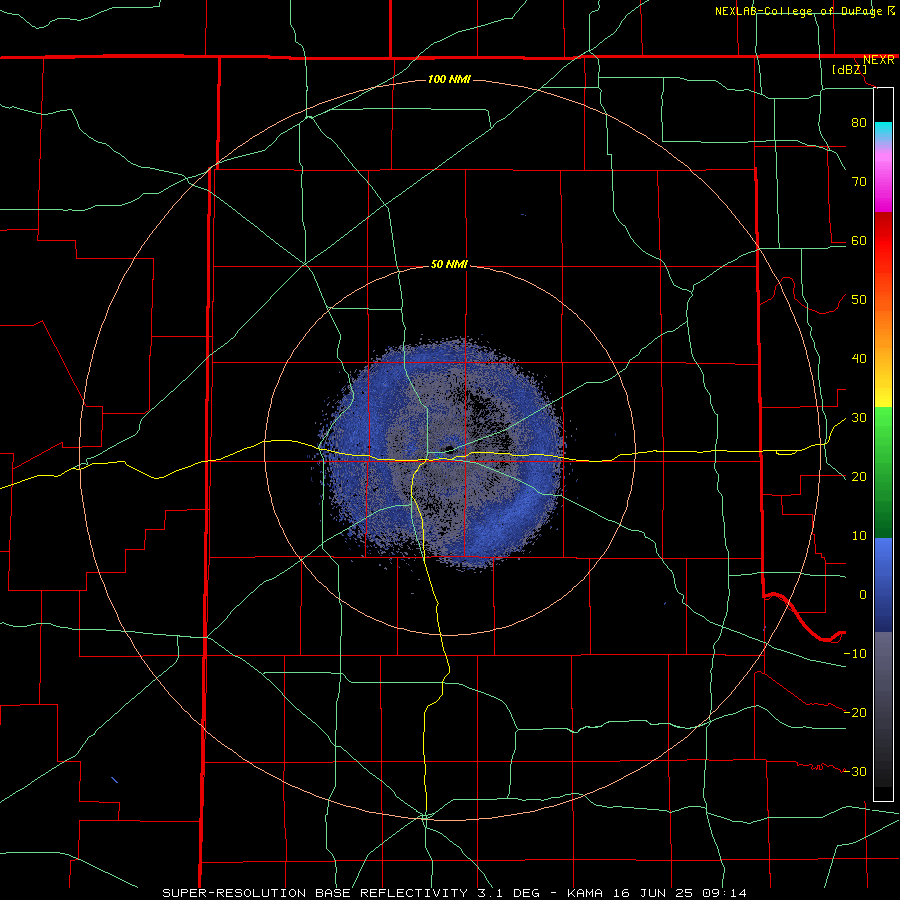Click the 30 value on the dBZ scale

coord(859,418)
